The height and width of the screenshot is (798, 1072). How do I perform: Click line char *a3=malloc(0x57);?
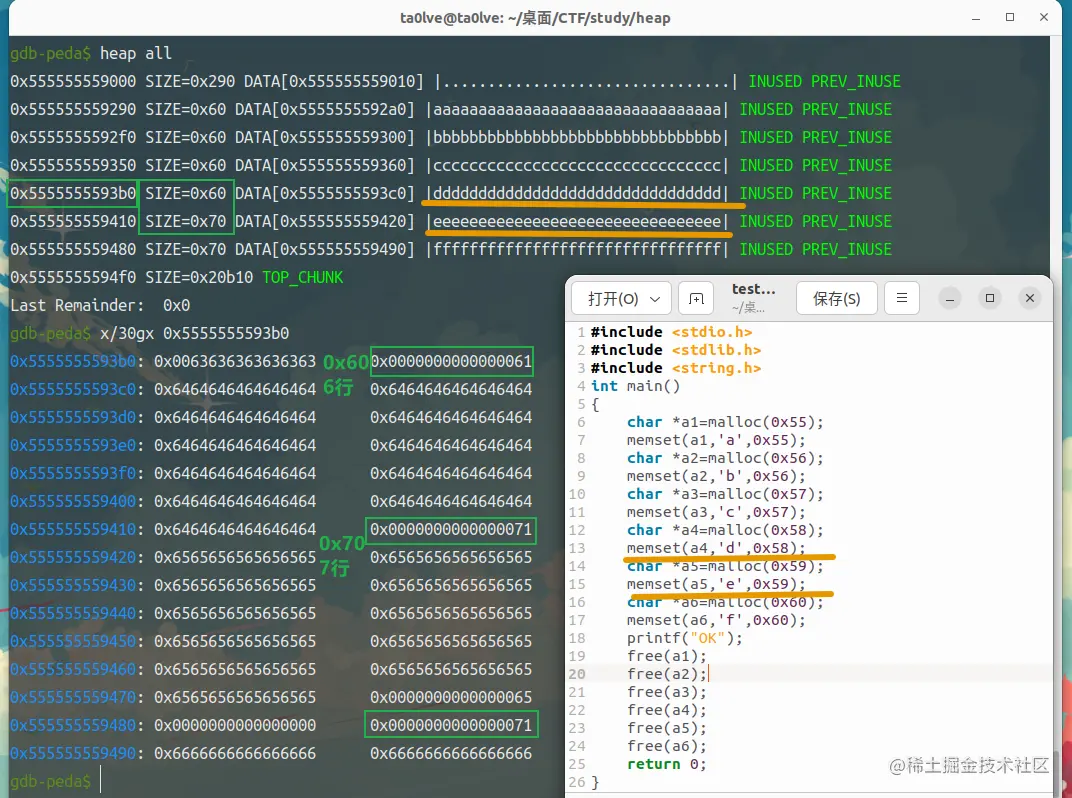725,494
